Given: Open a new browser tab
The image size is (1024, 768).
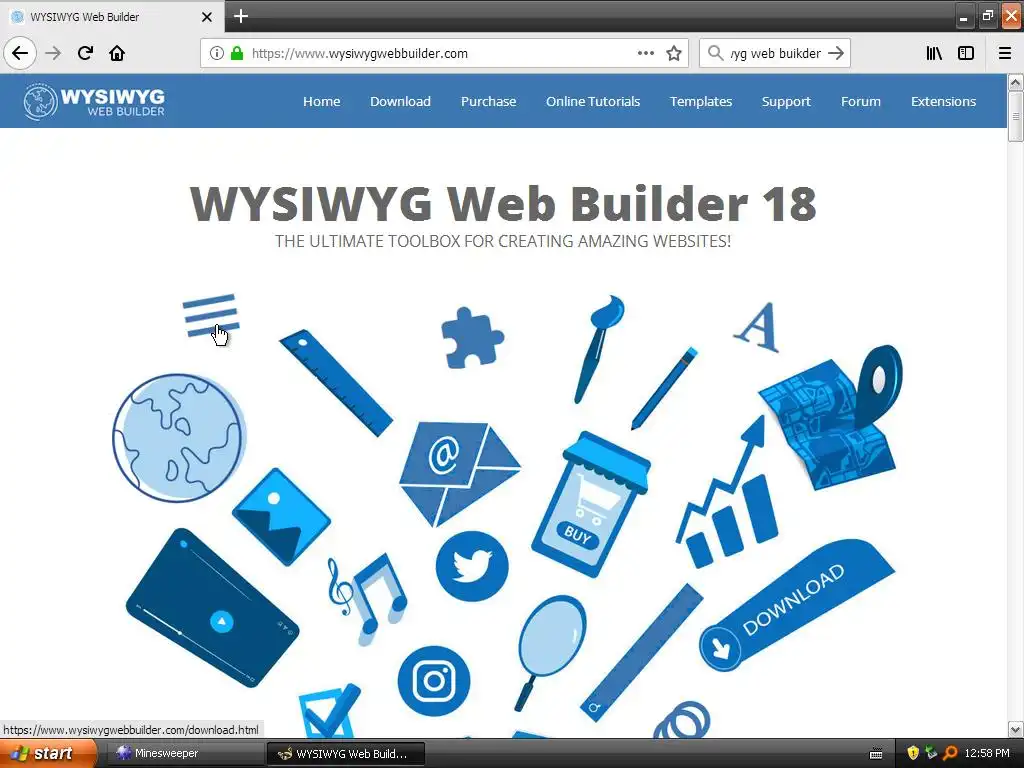Looking at the screenshot, I should [241, 16].
